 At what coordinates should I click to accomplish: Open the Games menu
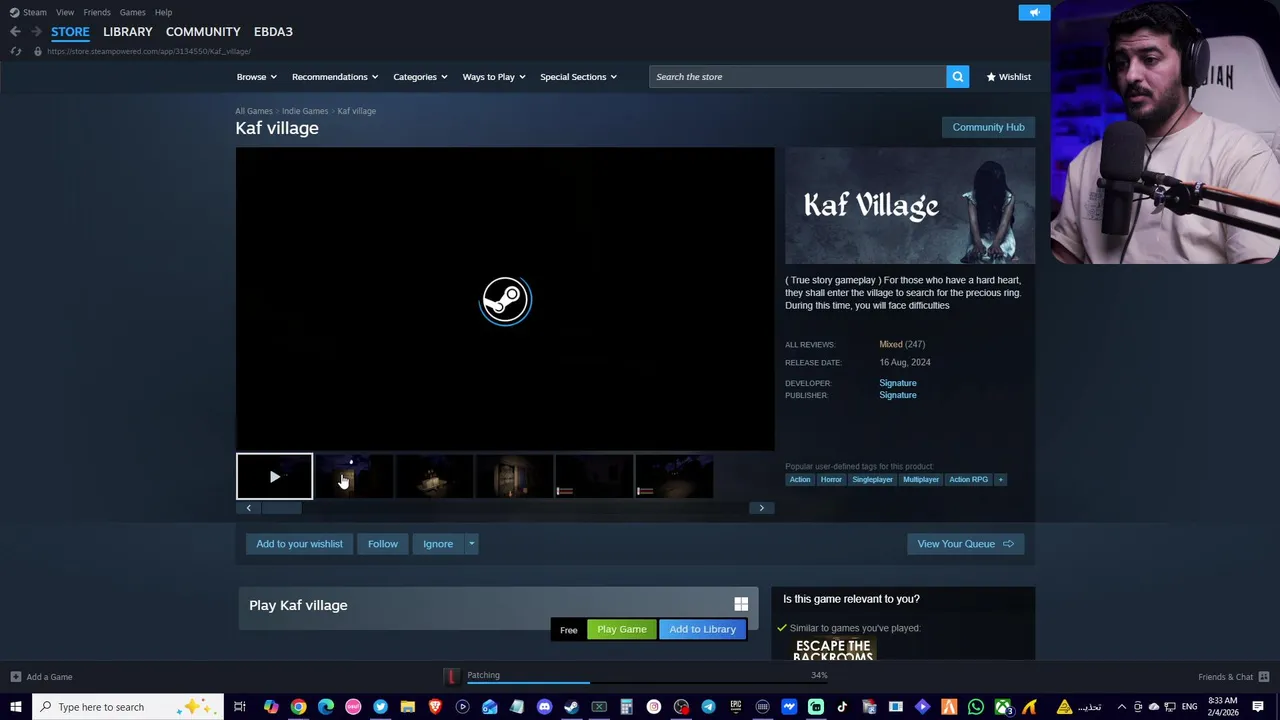coord(132,12)
